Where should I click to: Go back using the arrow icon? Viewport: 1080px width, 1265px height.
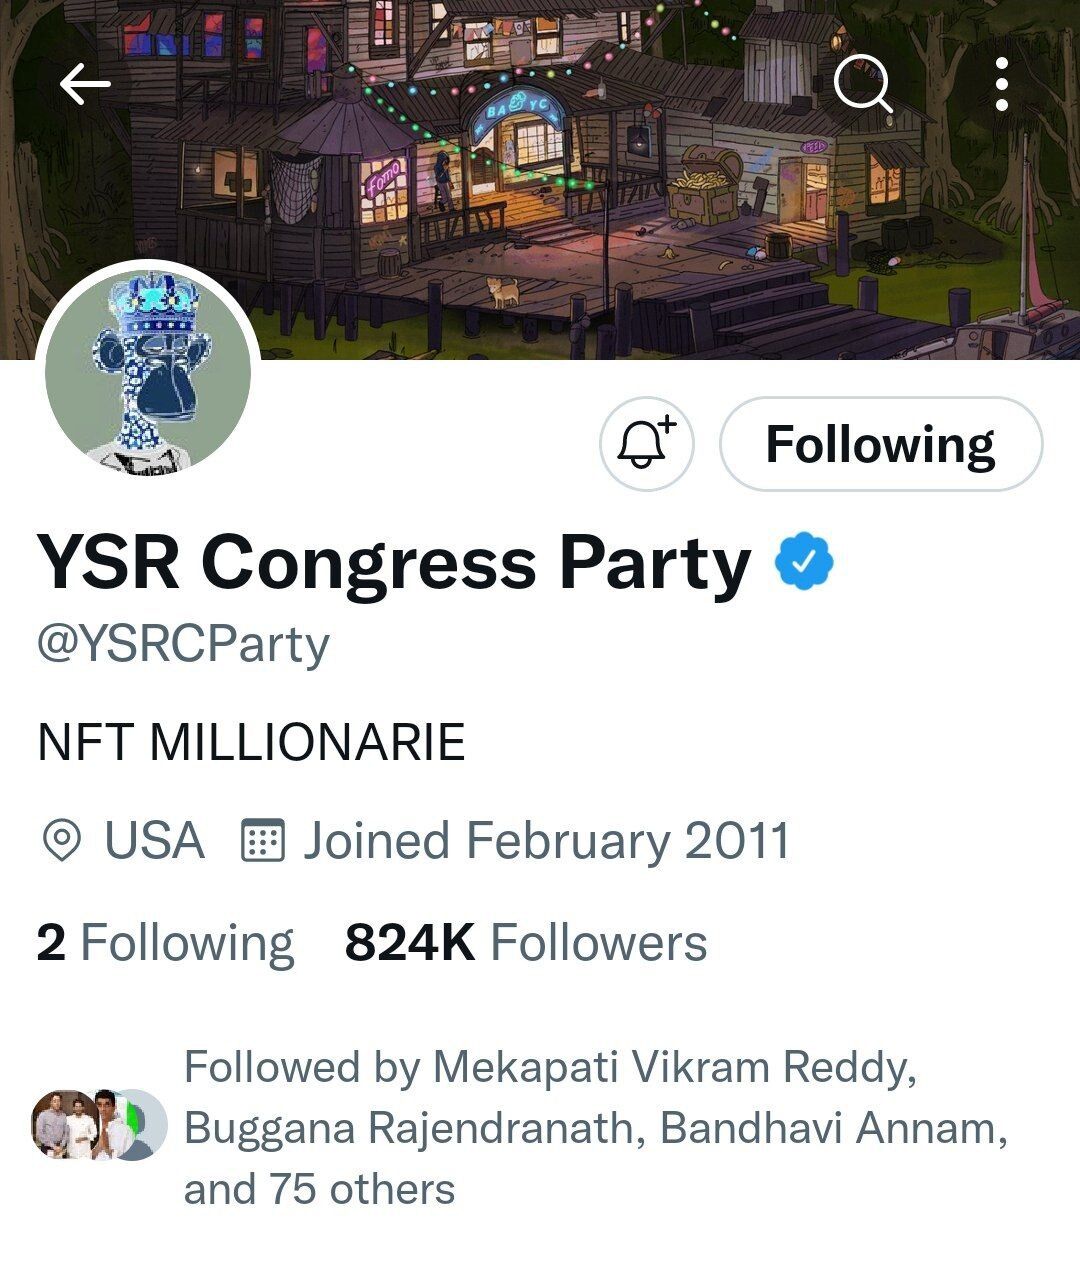coord(84,84)
